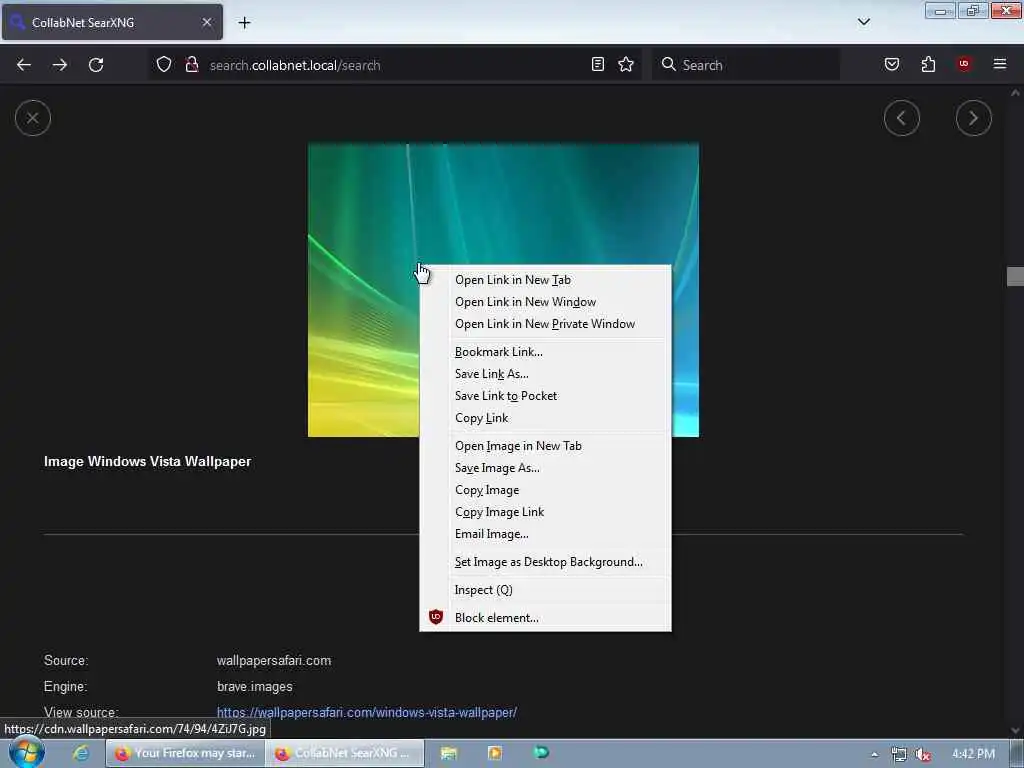The width and height of the screenshot is (1024, 768).
Task: Choose Open Link in New Private Window
Action: pyautogui.click(x=545, y=324)
